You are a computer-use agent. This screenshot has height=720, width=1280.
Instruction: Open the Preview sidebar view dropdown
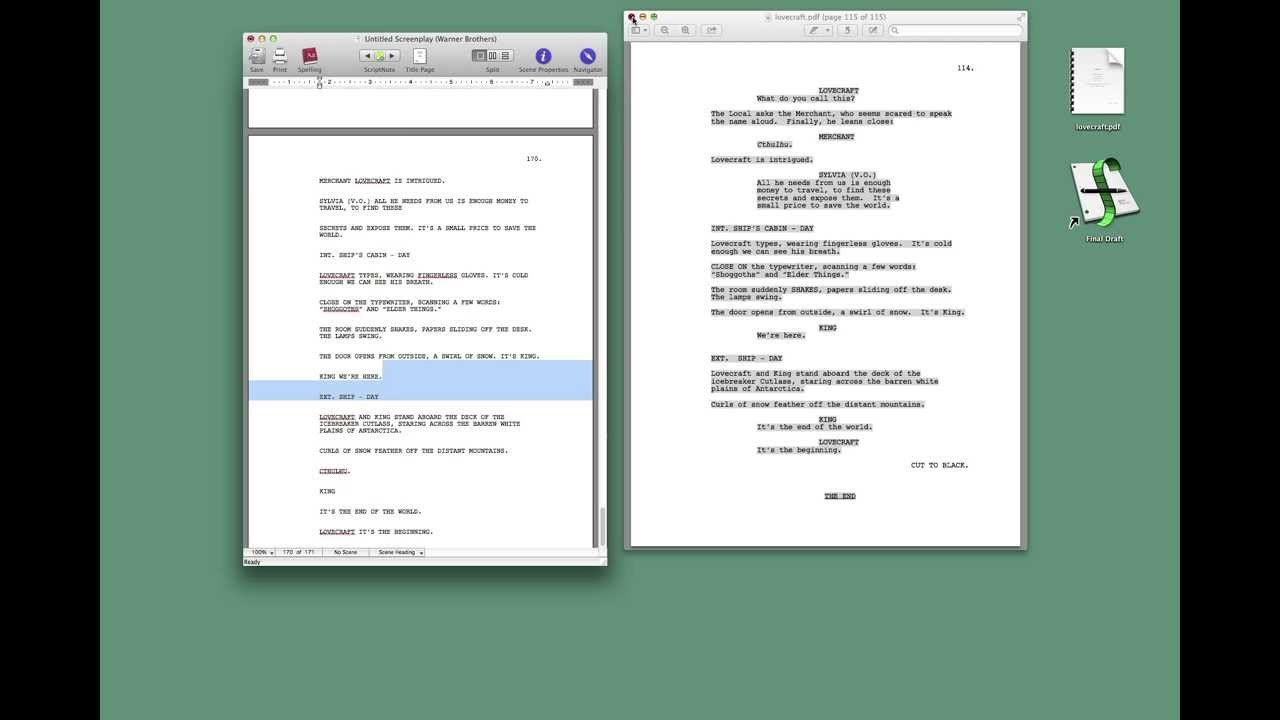640,30
